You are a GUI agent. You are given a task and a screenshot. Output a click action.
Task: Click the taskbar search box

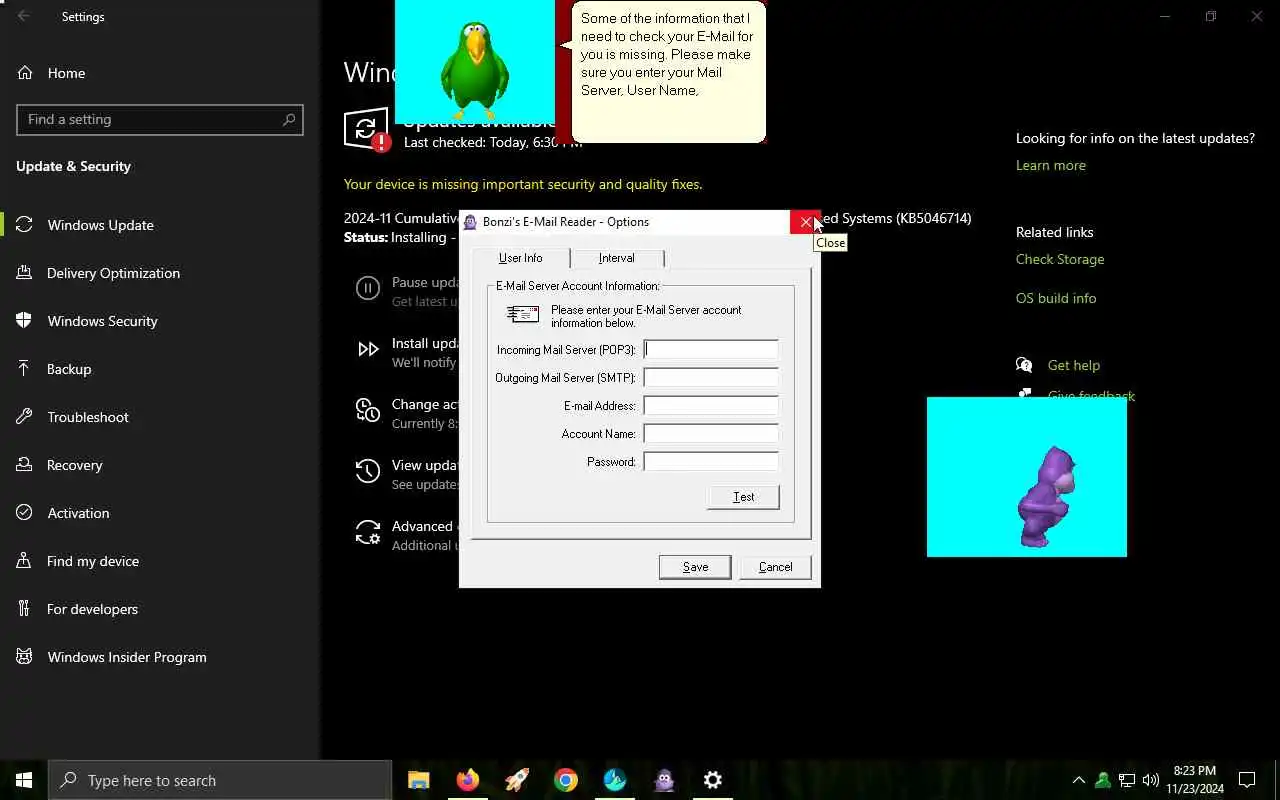click(220, 780)
